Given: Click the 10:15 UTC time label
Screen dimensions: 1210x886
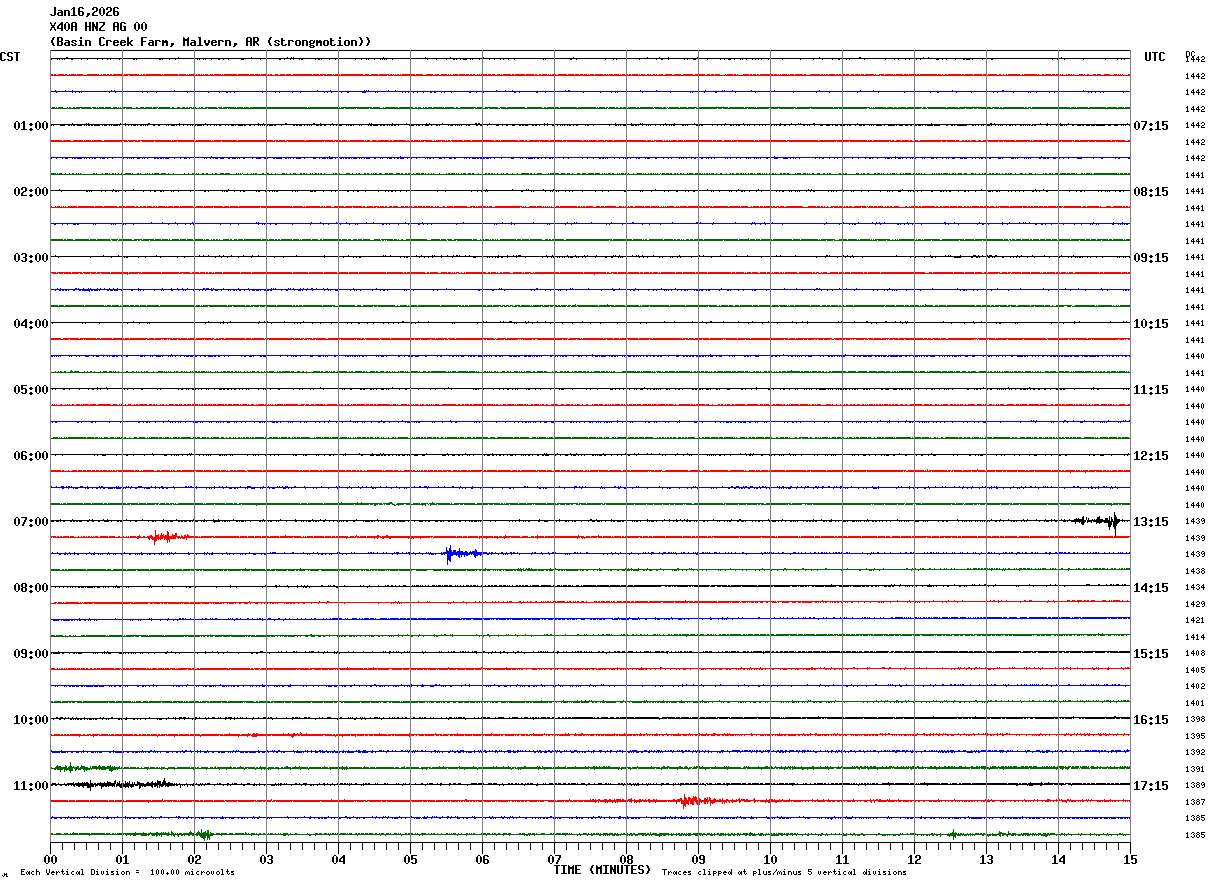Looking at the screenshot, I should [x=1150, y=324].
